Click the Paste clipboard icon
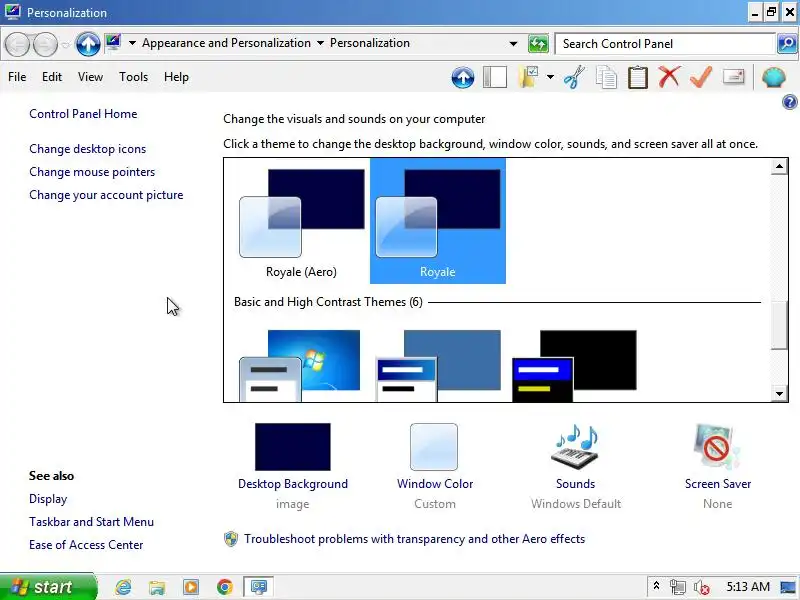Image resolution: width=800 pixels, height=600 pixels. click(637, 78)
